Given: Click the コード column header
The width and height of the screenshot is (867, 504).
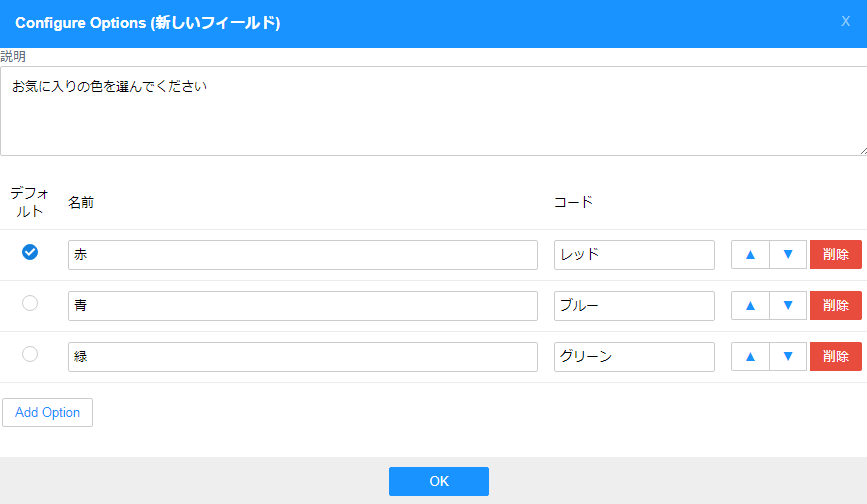Looking at the screenshot, I should click(x=573, y=202).
